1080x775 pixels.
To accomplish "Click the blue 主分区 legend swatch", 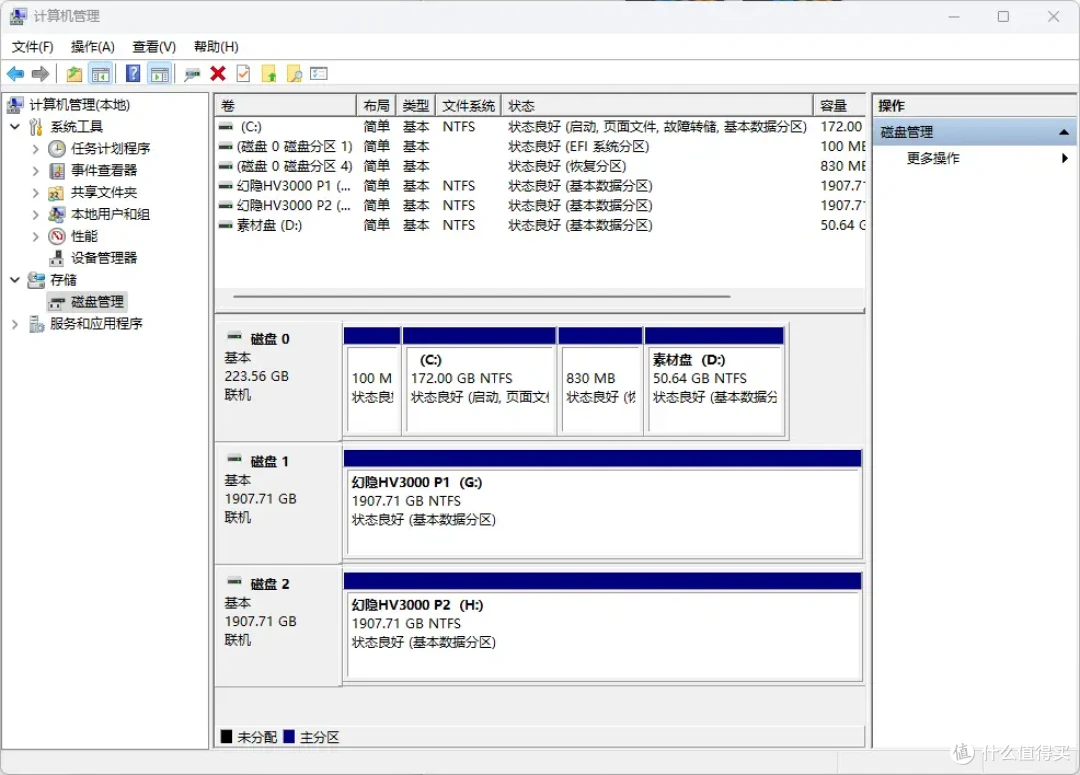I will [x=289, y=737].
